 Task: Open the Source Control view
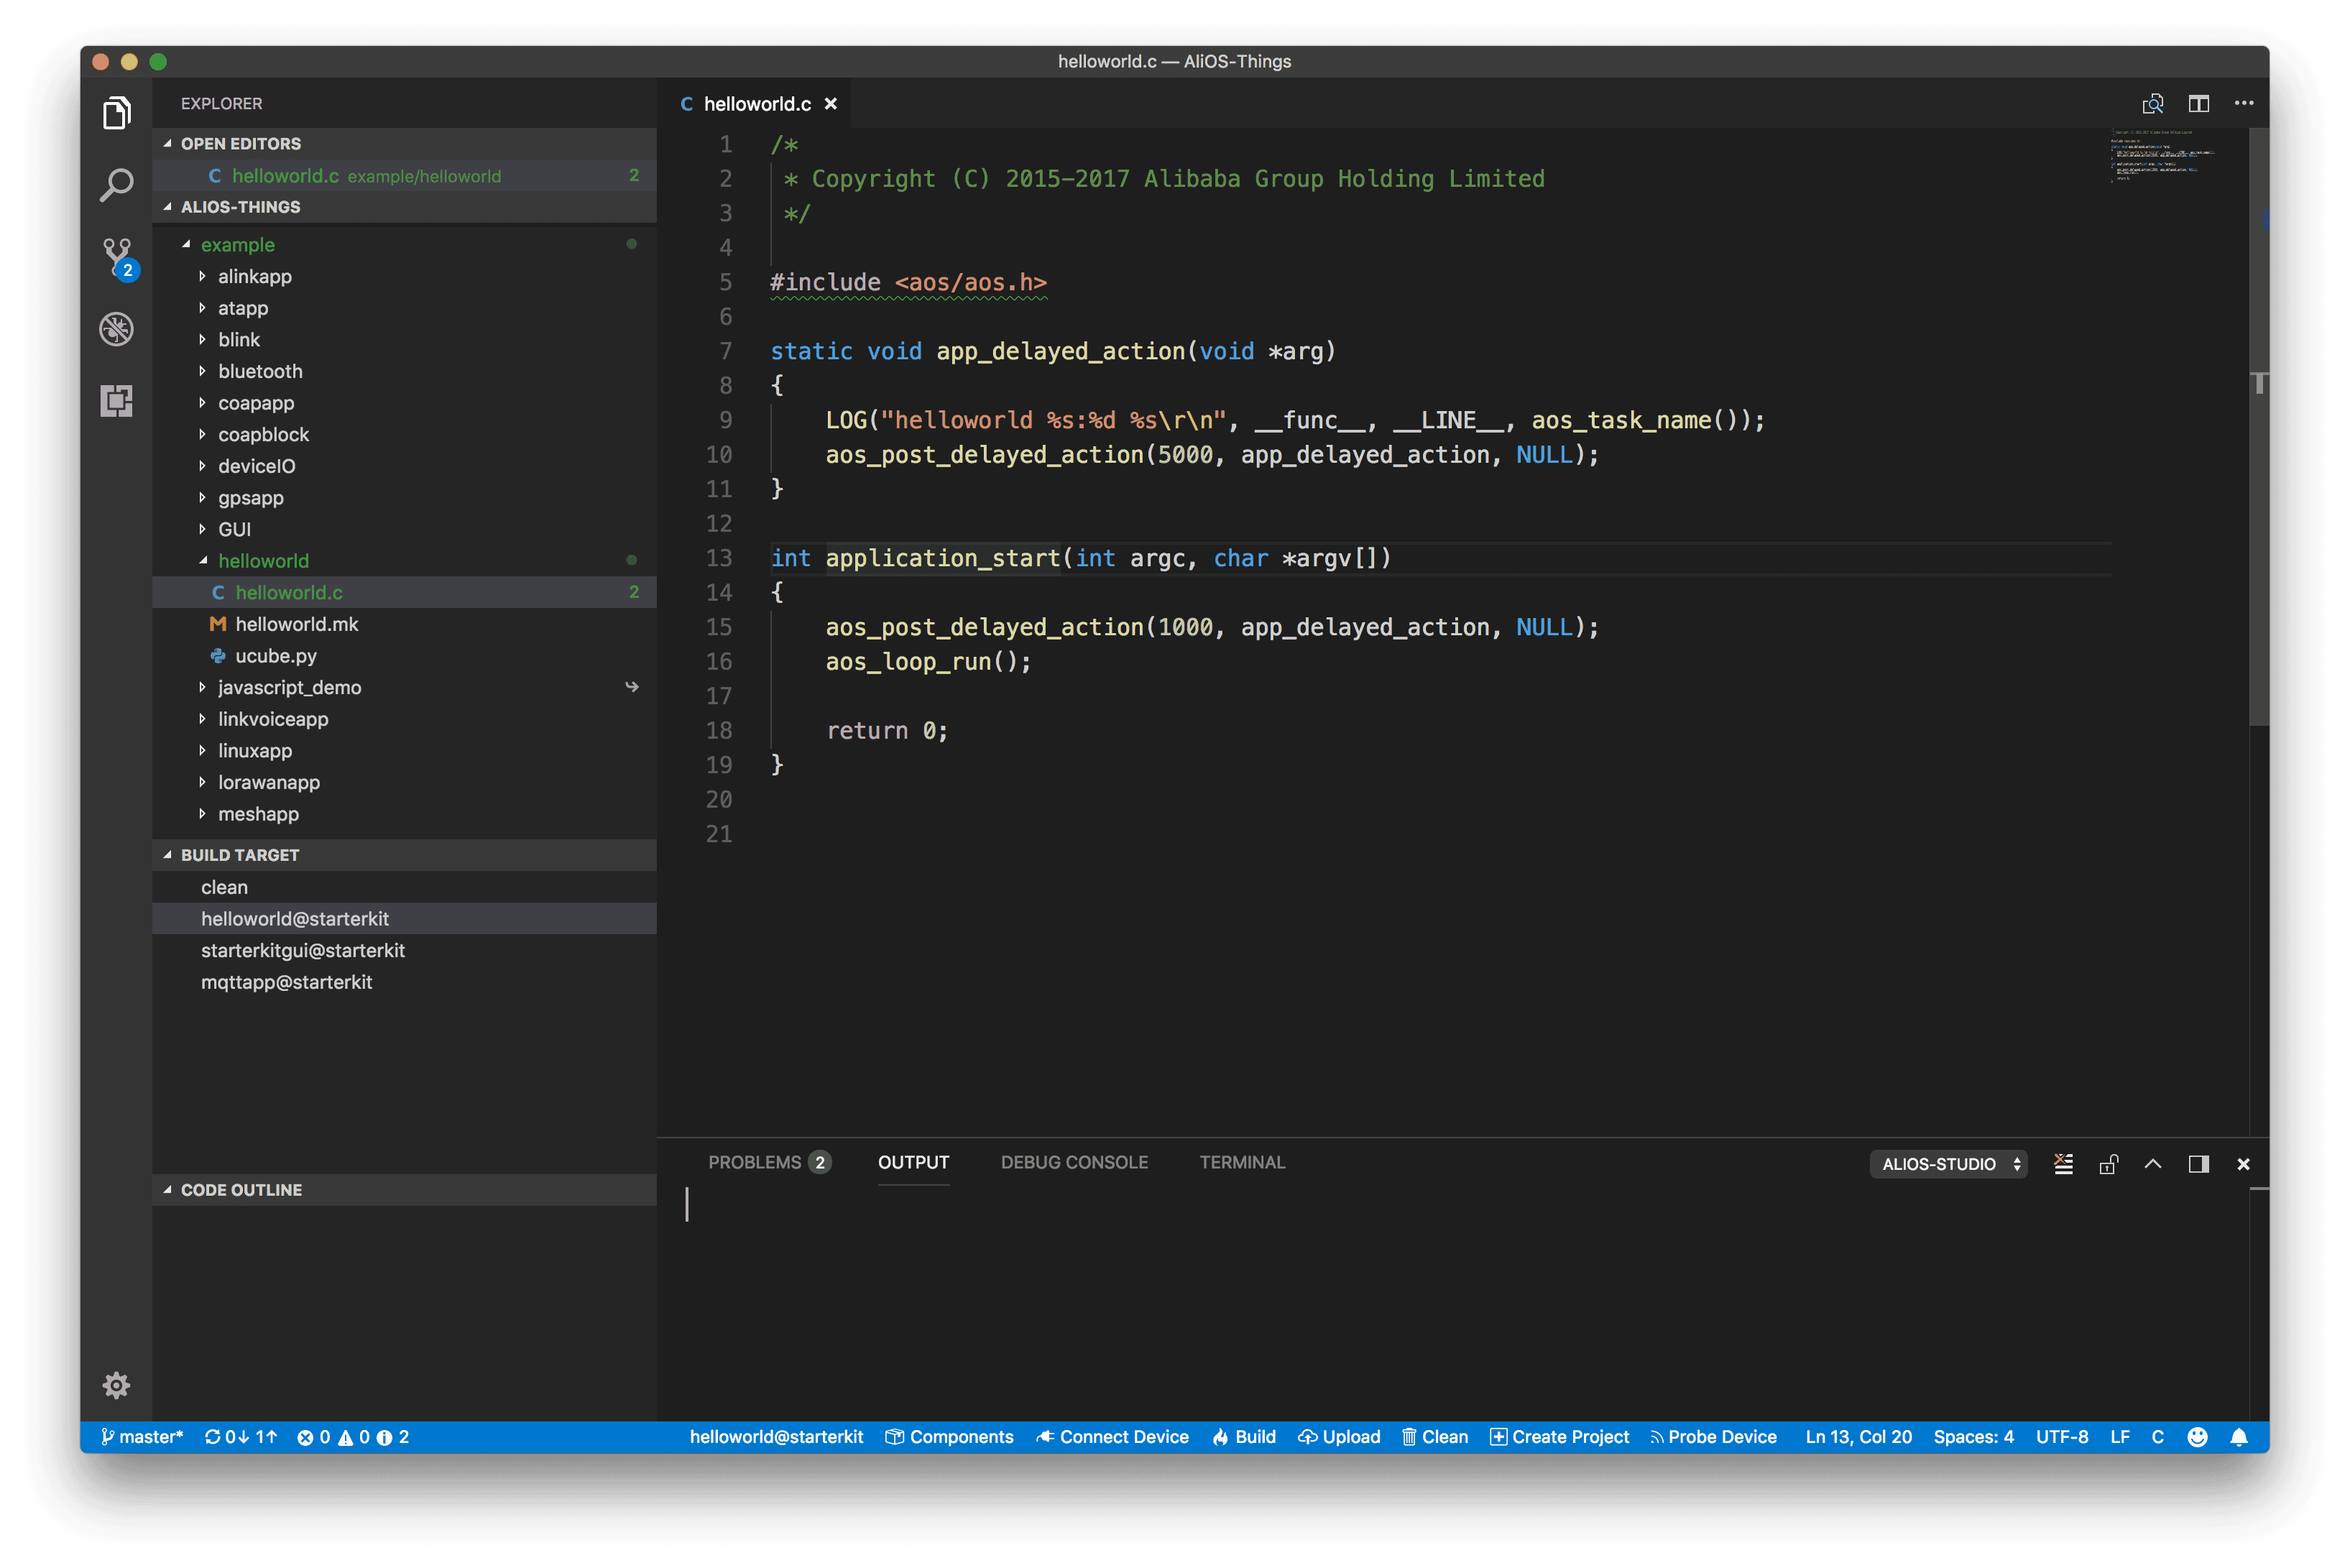(x=117, y=257)
